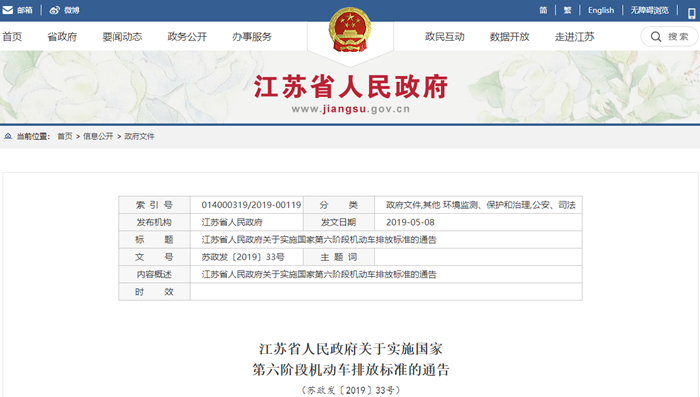Open the Weibo icon
700x397 pixels.
pyautogui.click(x=54, y=10)
